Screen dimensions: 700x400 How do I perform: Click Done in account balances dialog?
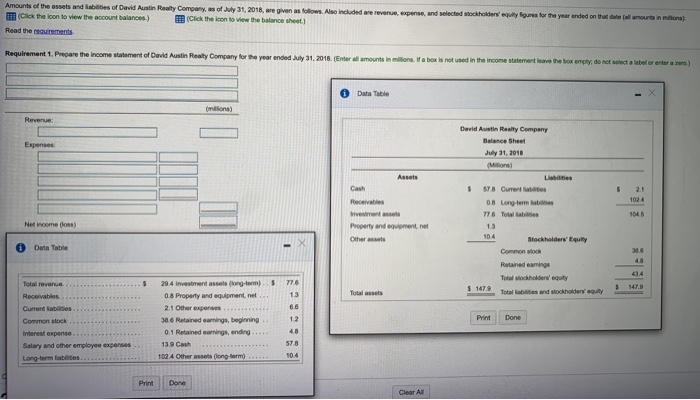click(x=177, y=383)
